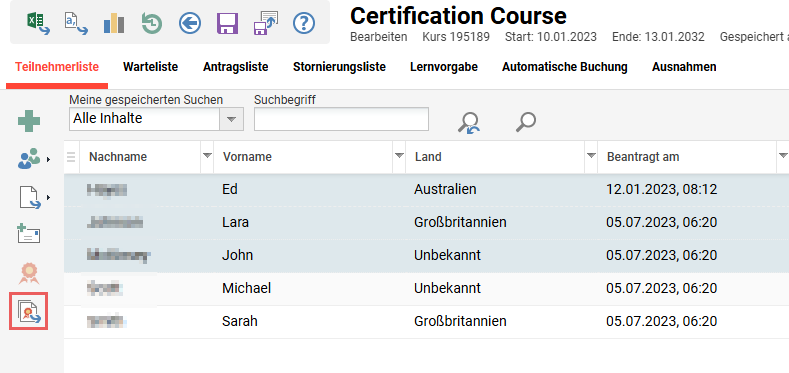
Task: Click the Australien cell
Action: click(x=445, y=189)
